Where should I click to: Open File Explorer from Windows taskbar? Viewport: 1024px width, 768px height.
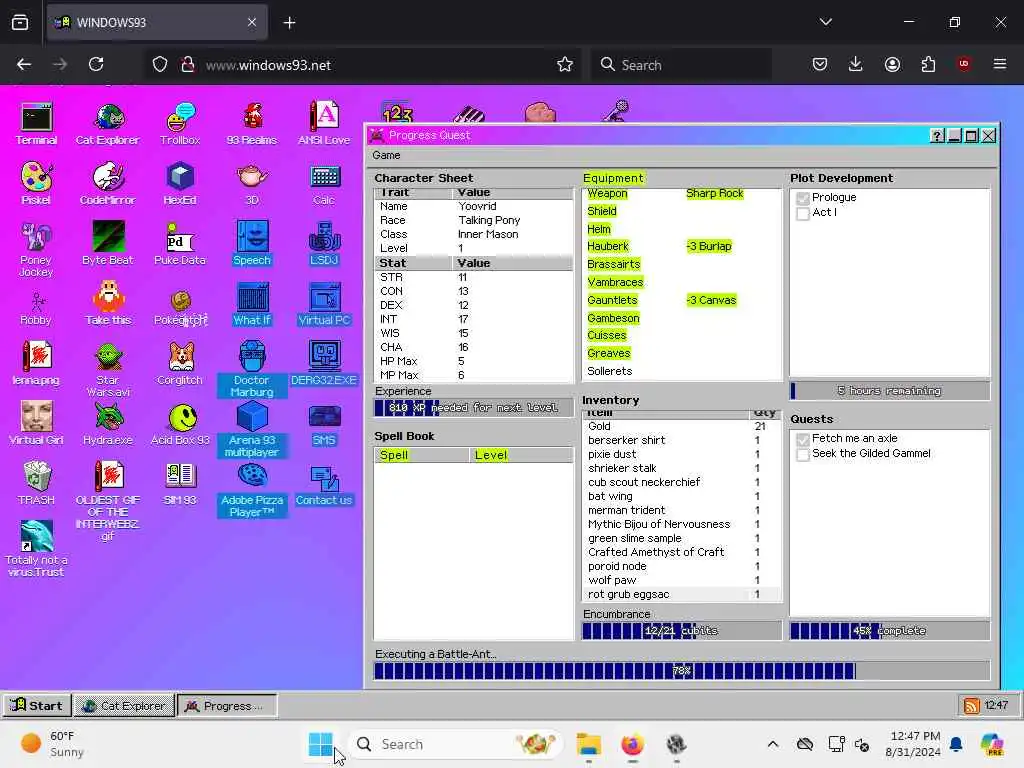(588, 744)
